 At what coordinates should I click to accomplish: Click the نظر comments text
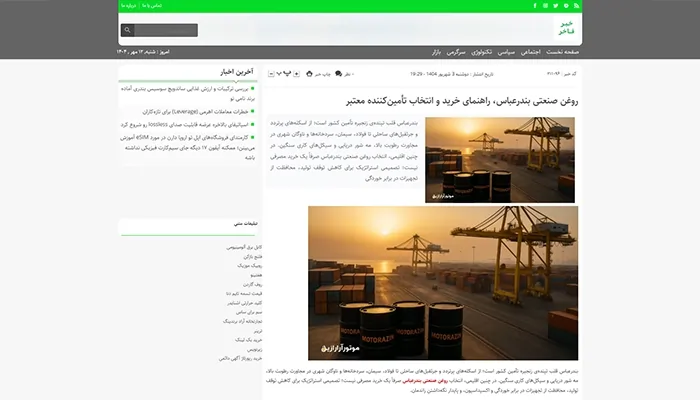click(347, 74)
